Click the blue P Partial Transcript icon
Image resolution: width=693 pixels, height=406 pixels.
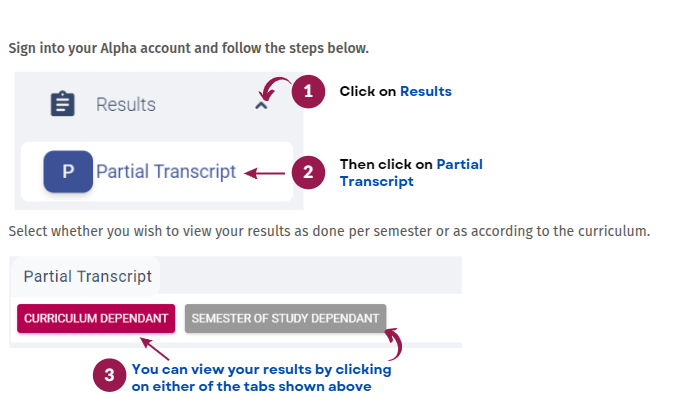point(68,171)
